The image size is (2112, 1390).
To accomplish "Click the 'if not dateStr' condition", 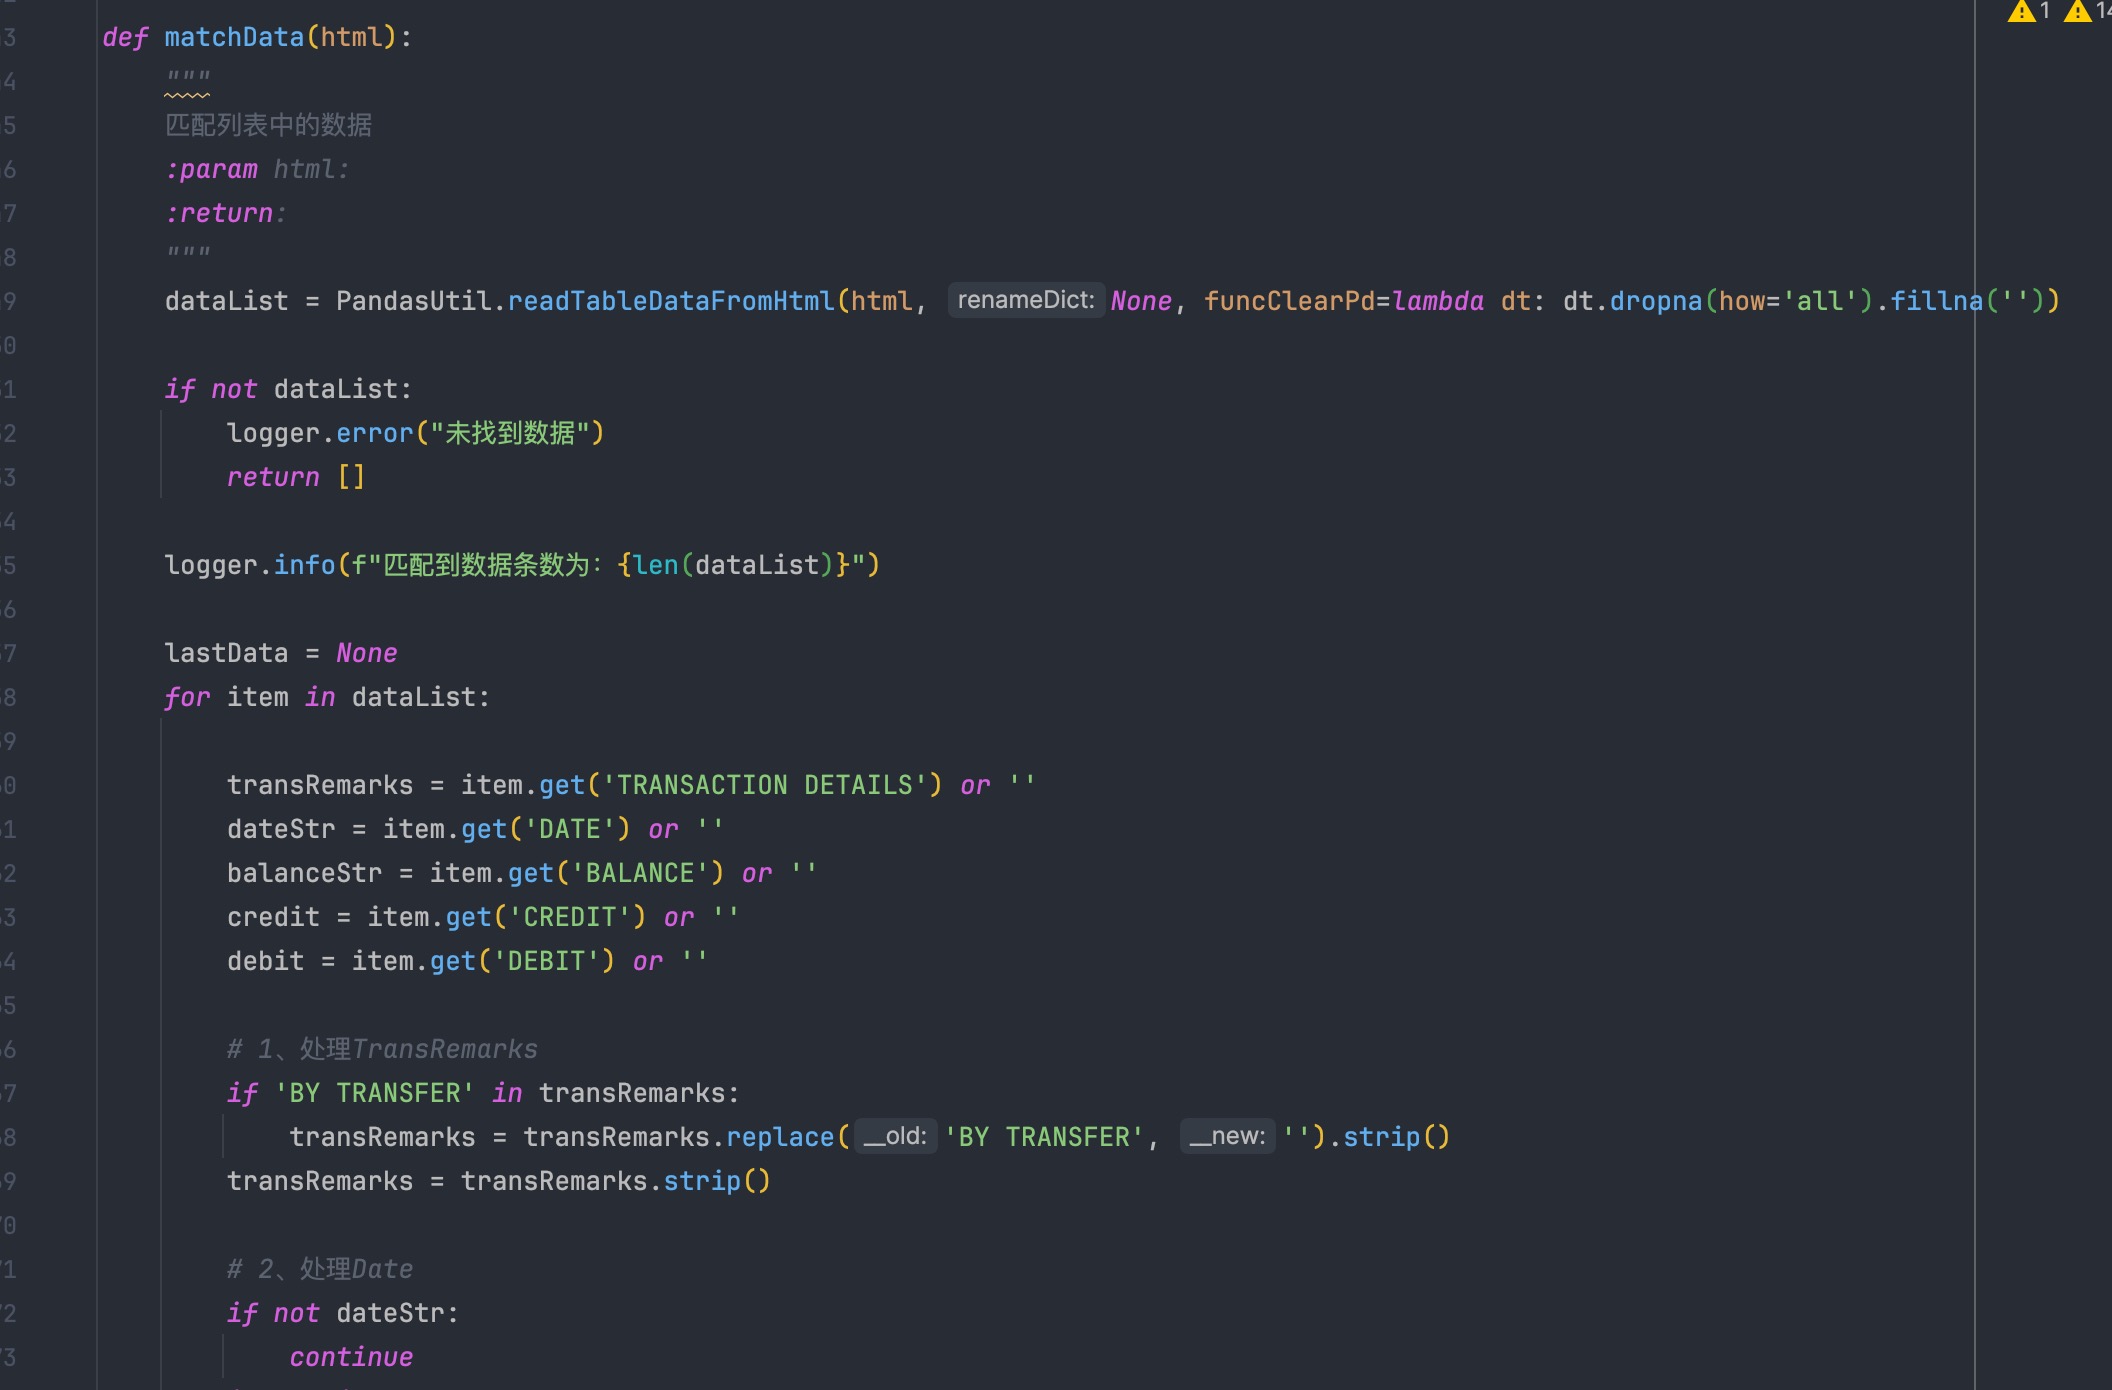I will click(343, 1313).
